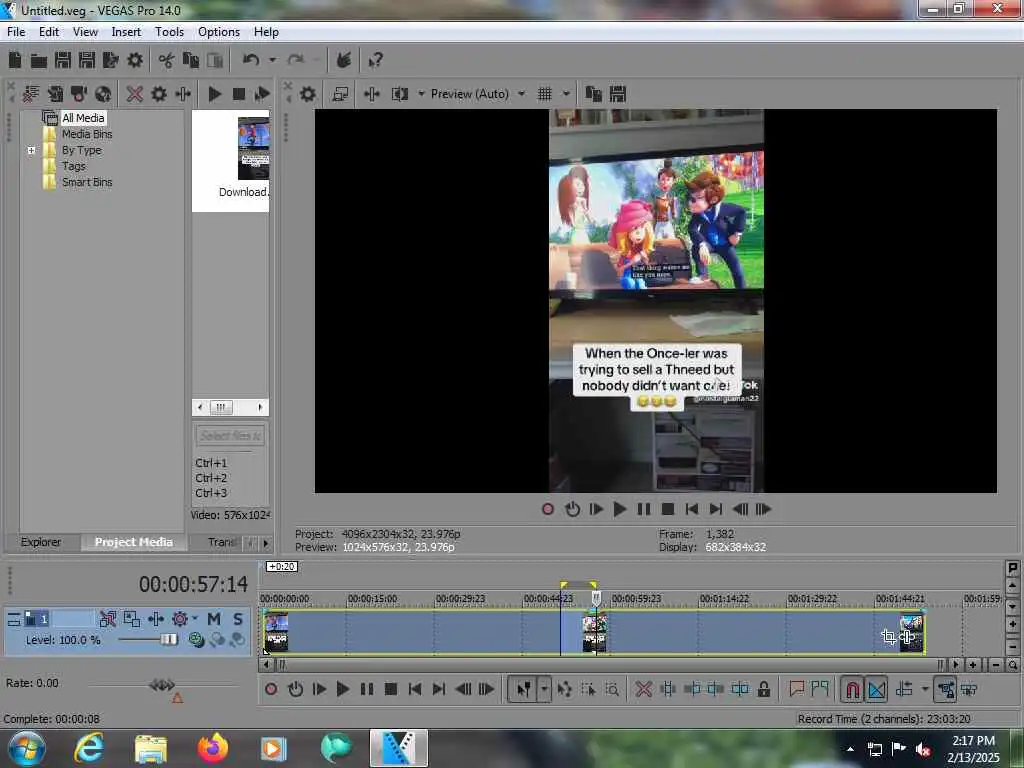The image size is (1024, 768).
Task: Switch to the Transitions tab
Action: (x=222, y=542)
